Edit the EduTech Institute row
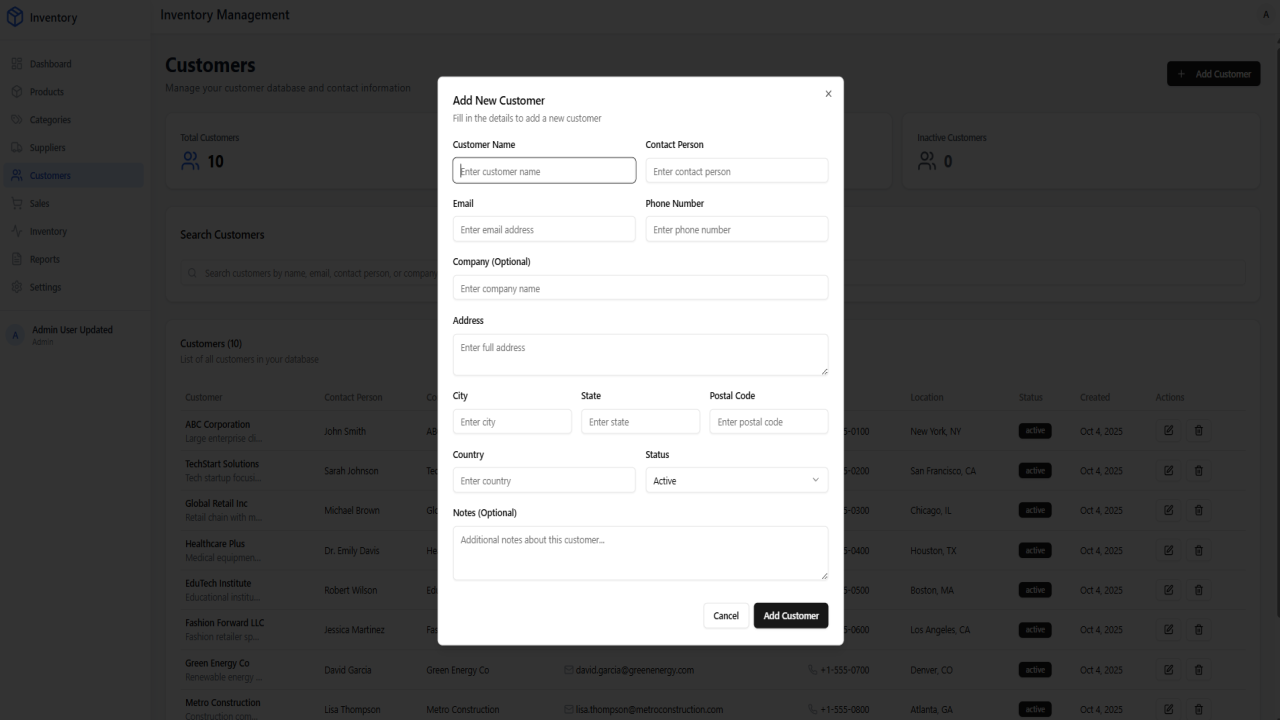The image size is (1280, 720). click(x=1168, y=590)
